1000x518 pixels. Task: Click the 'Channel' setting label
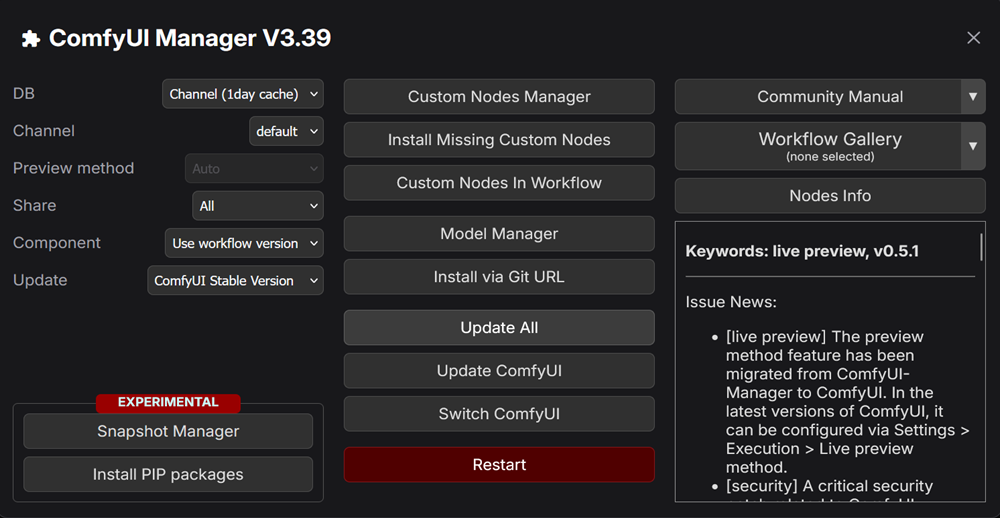click(43, 131)
